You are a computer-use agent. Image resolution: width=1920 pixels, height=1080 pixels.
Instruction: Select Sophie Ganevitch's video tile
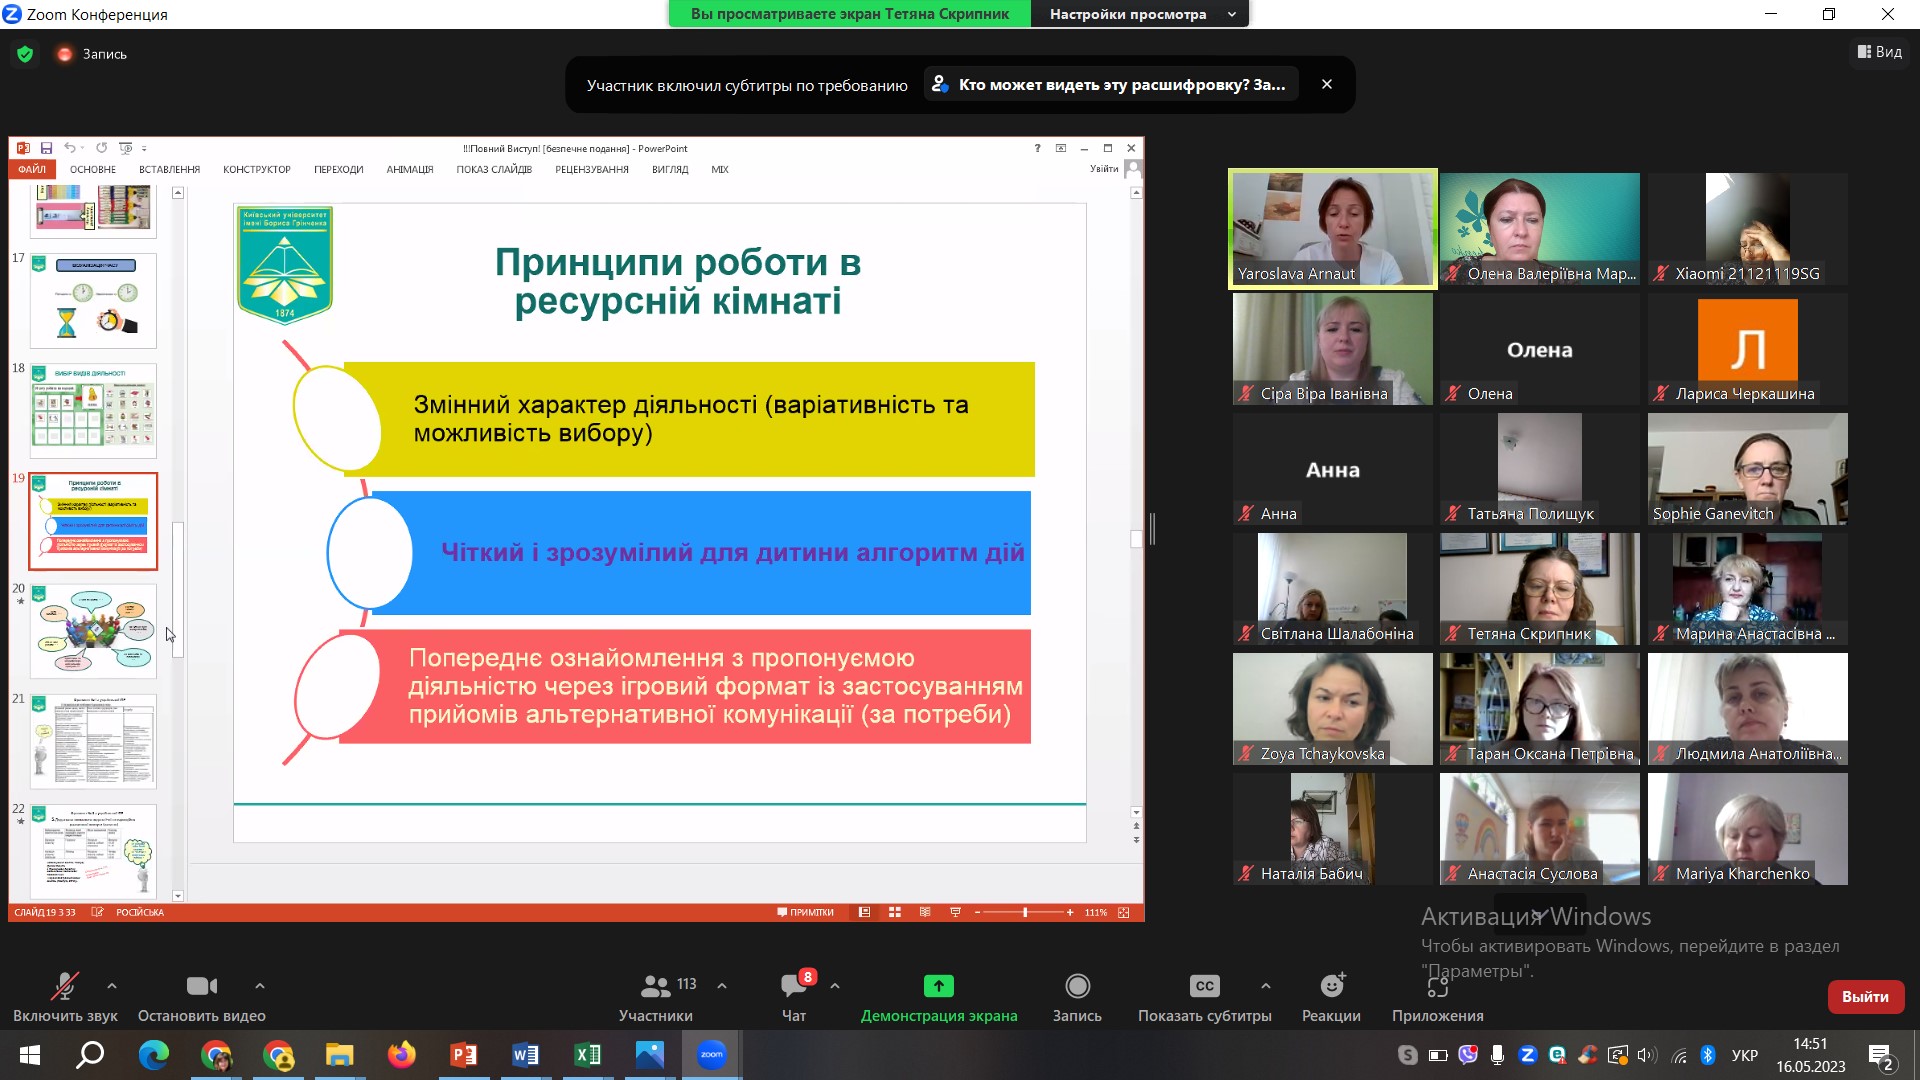pyautogui.click(x=1747, y=469)
